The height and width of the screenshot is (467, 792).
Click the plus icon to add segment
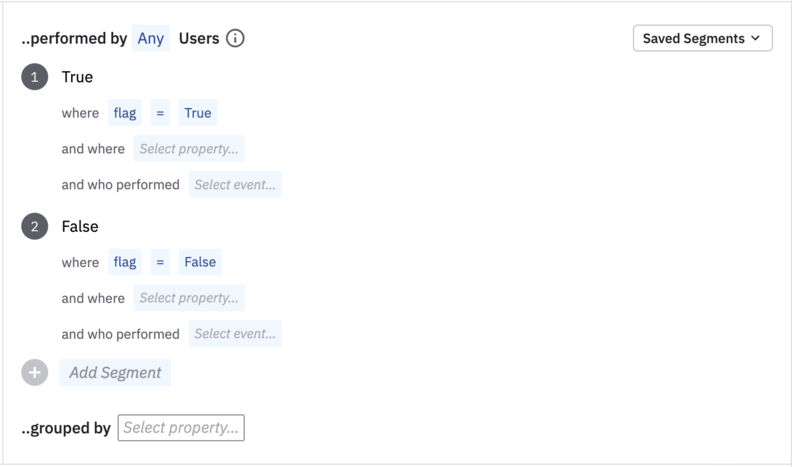pos(35,373)
